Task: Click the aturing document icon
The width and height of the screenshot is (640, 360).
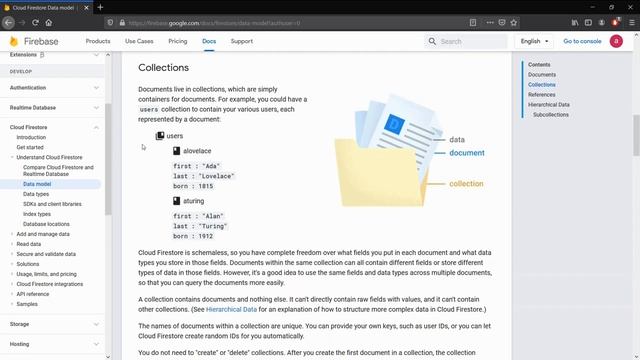Action: (176, 201)
